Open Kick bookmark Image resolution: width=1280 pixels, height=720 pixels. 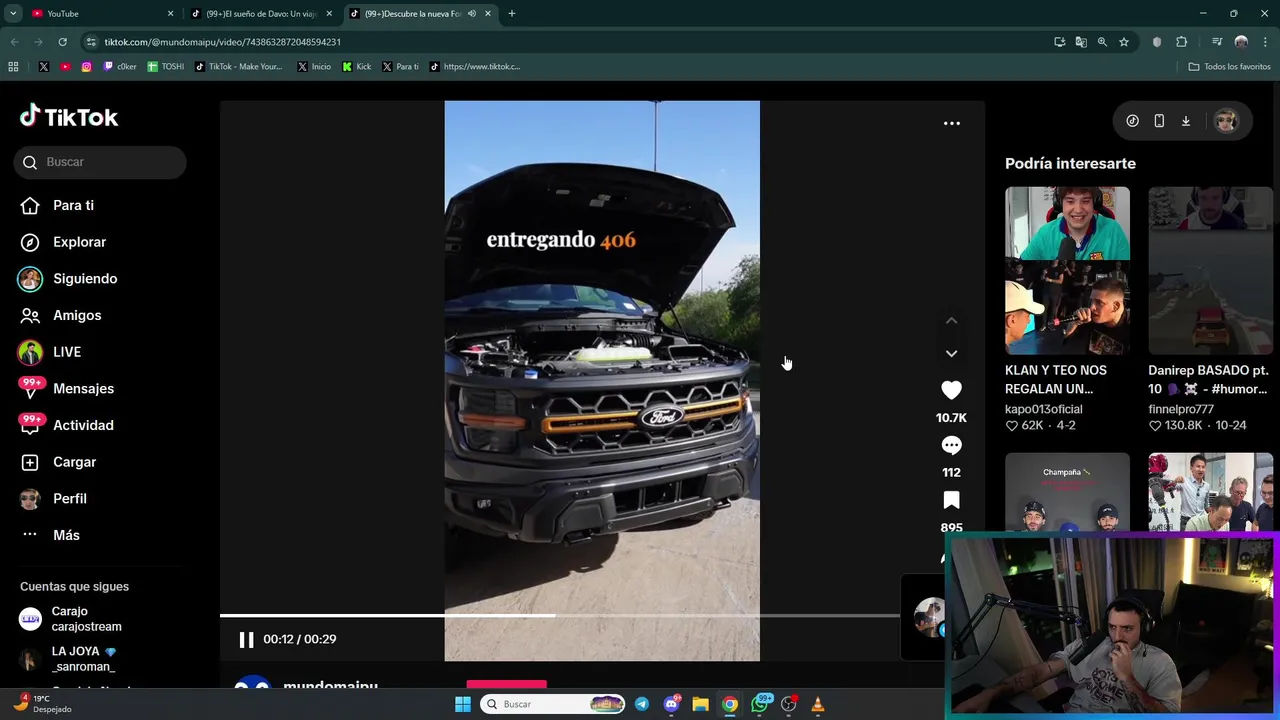click(357, 67)
